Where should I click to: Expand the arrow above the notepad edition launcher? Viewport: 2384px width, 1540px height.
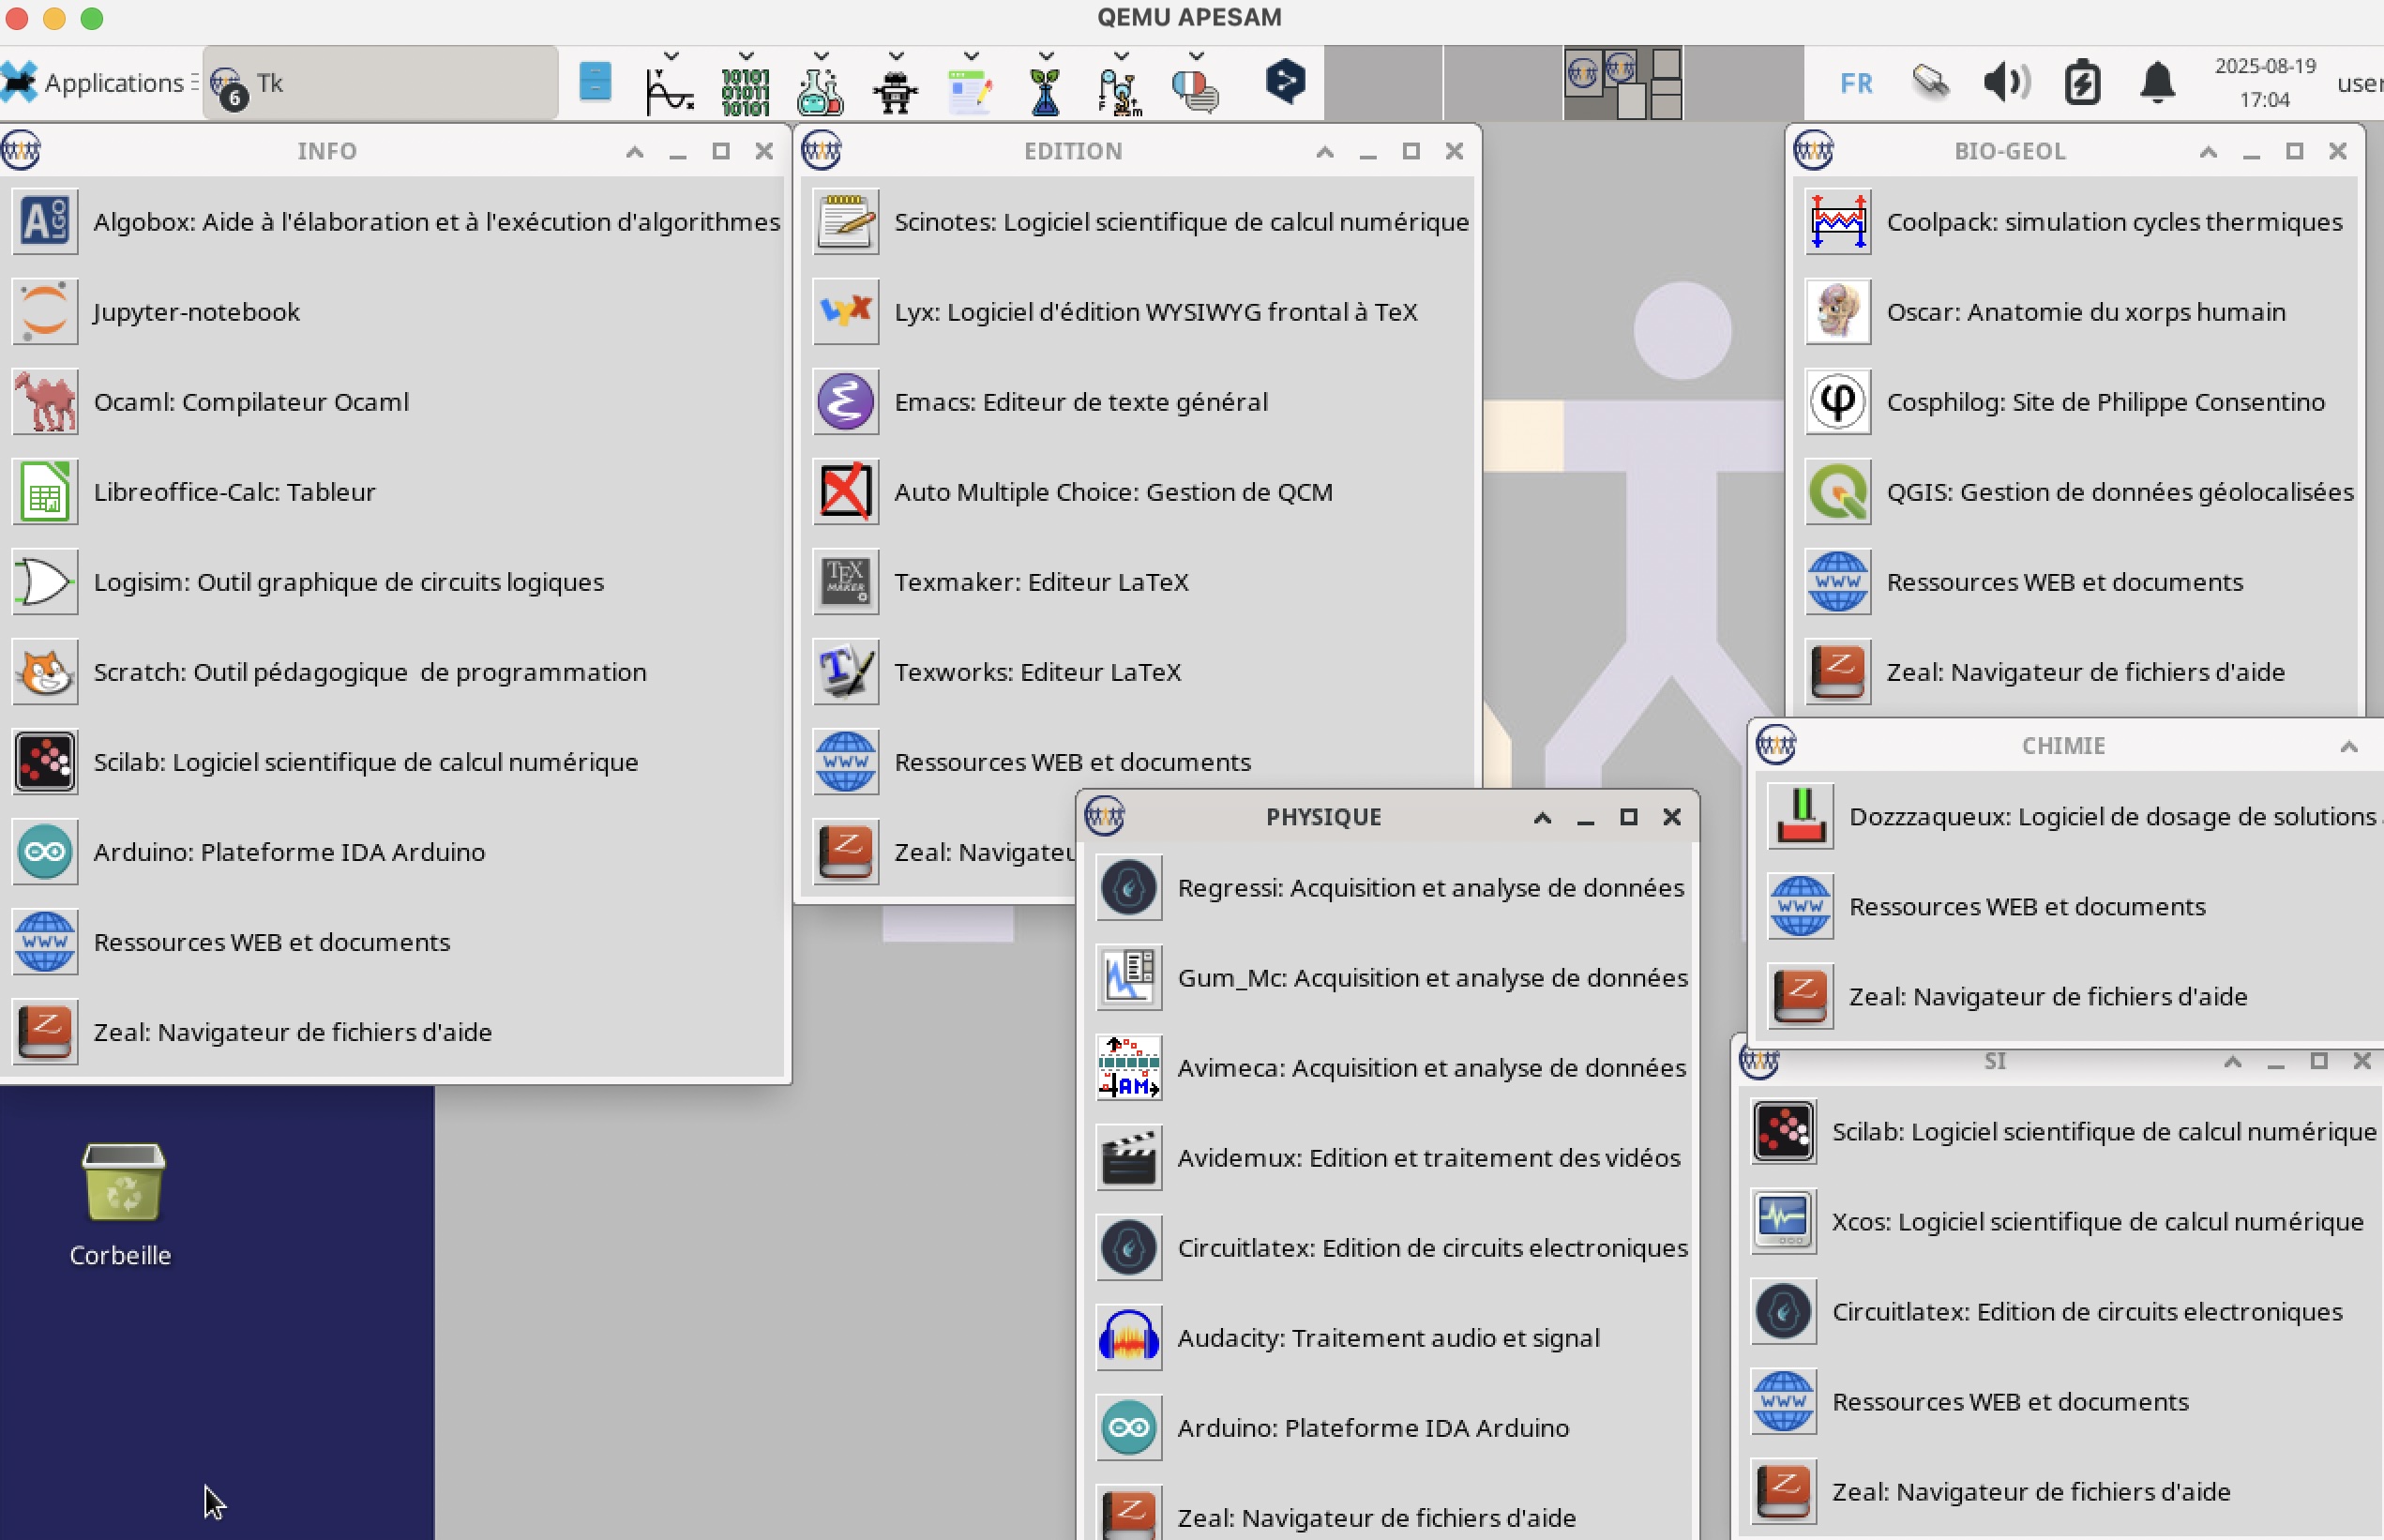[x=971, y=56]
